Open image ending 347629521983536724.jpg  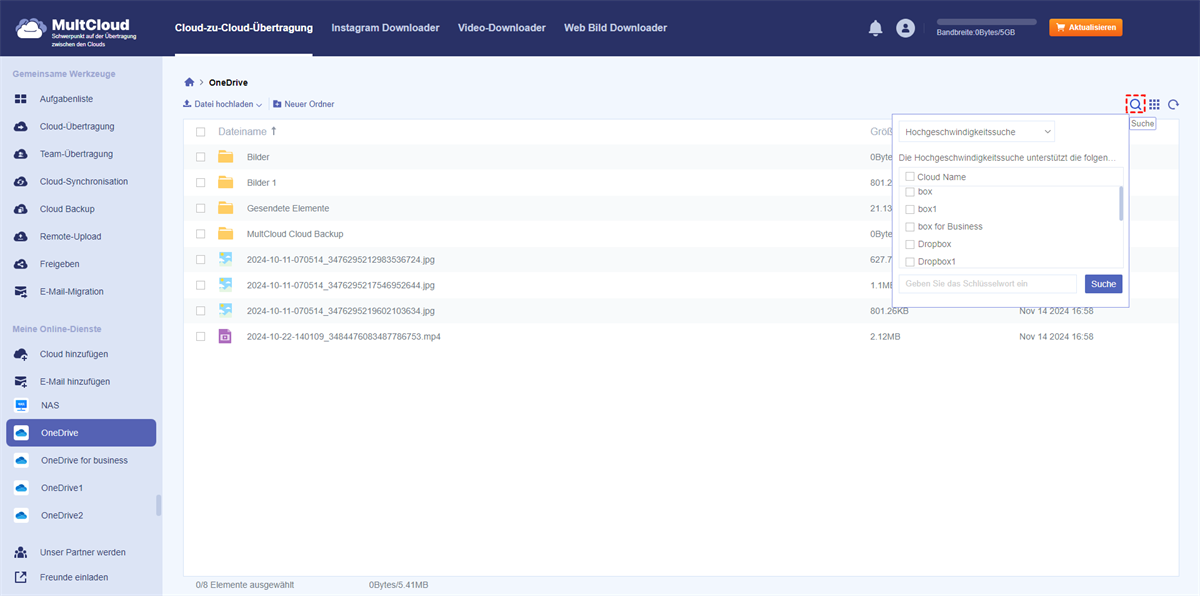[x=341, y=260]
